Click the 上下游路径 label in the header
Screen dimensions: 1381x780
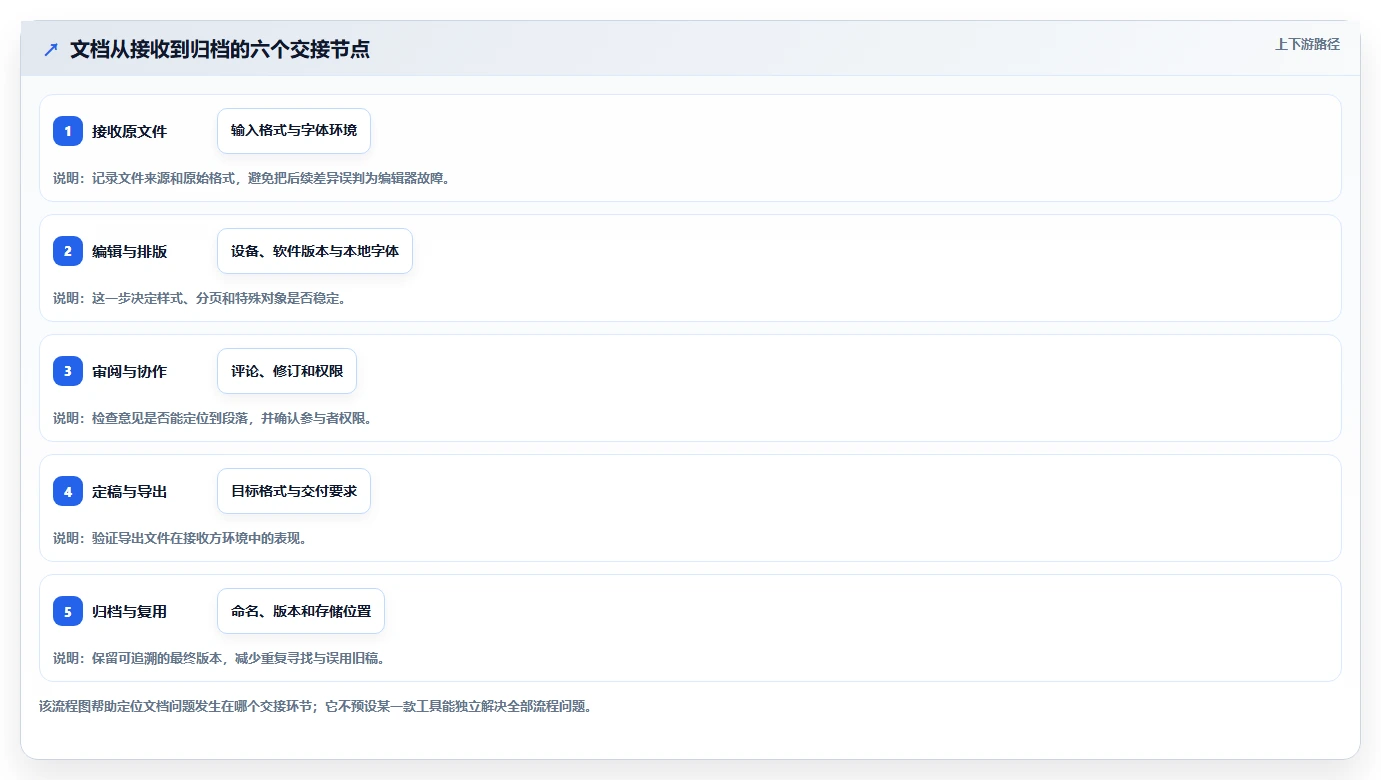pos(1307,44)
